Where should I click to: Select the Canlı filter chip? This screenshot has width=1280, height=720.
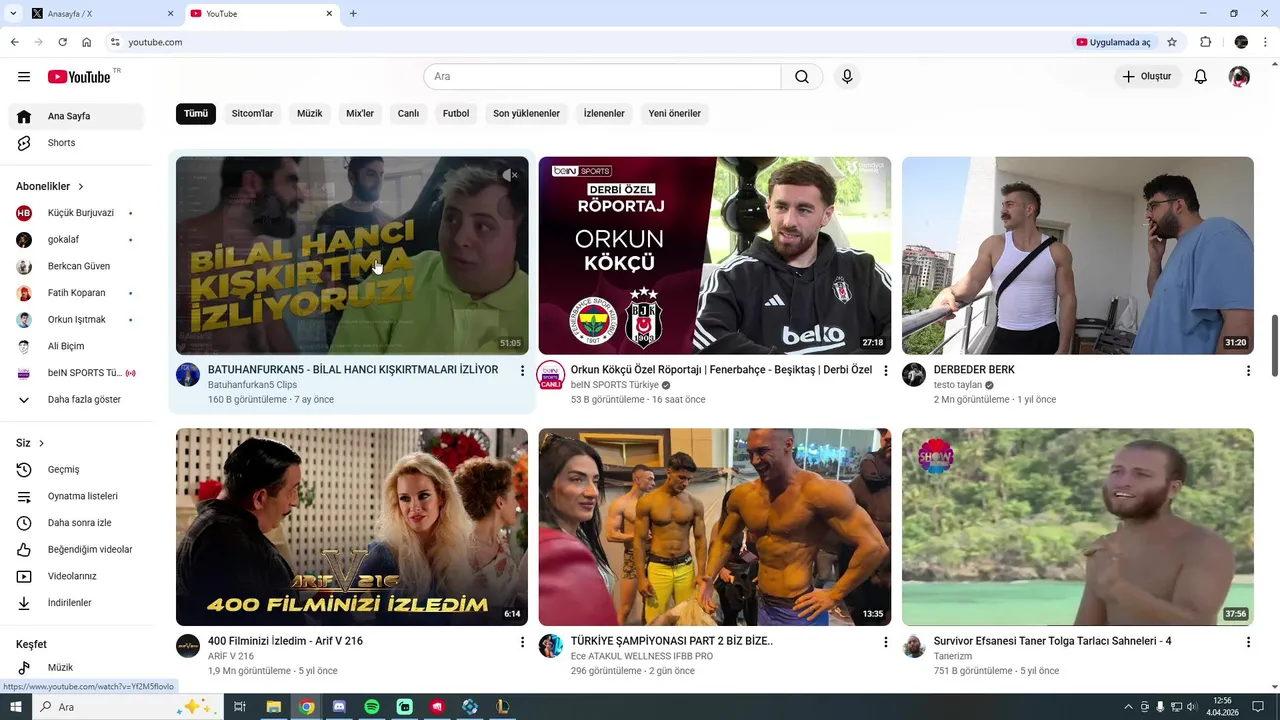(408, 113)
